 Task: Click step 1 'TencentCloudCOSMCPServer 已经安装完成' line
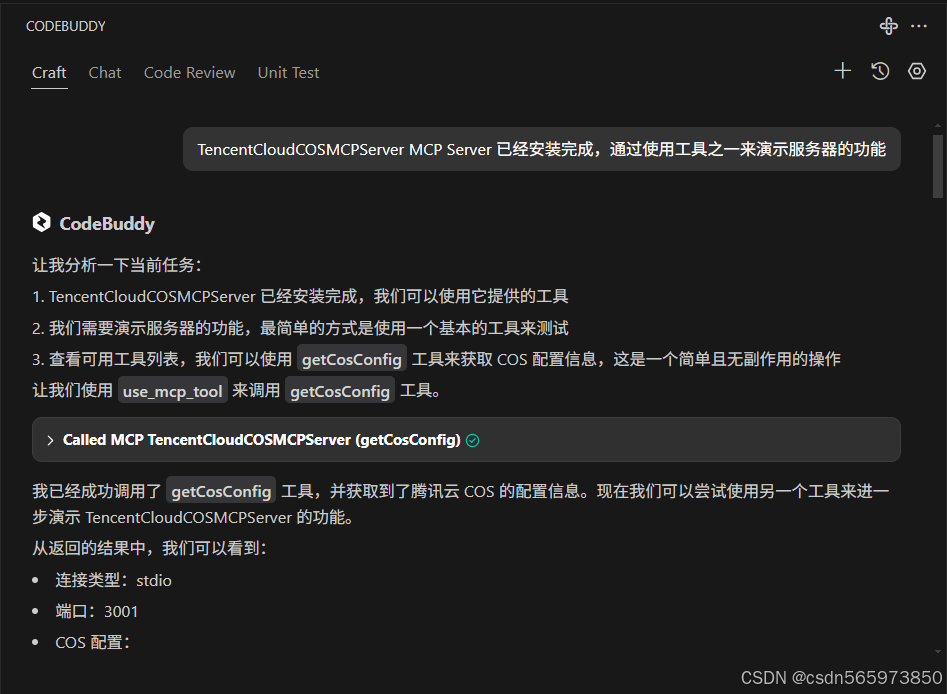click(300, 296)
